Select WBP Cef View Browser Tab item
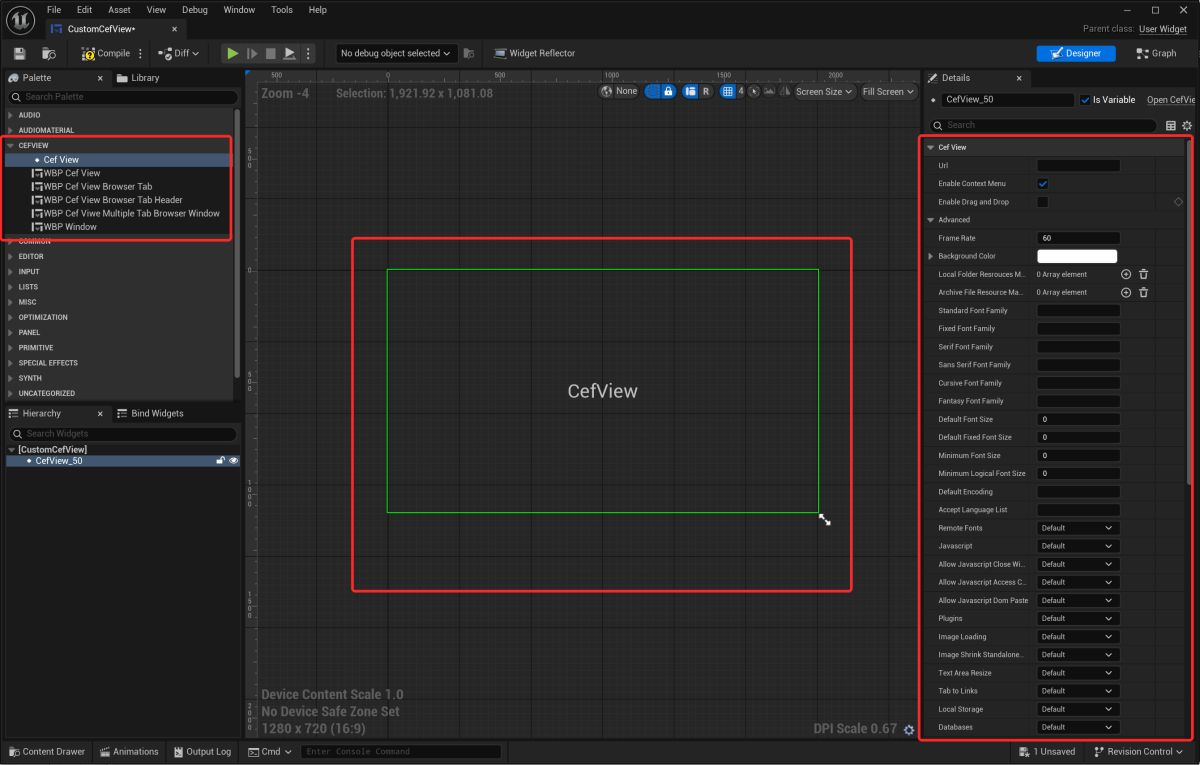 98,186
